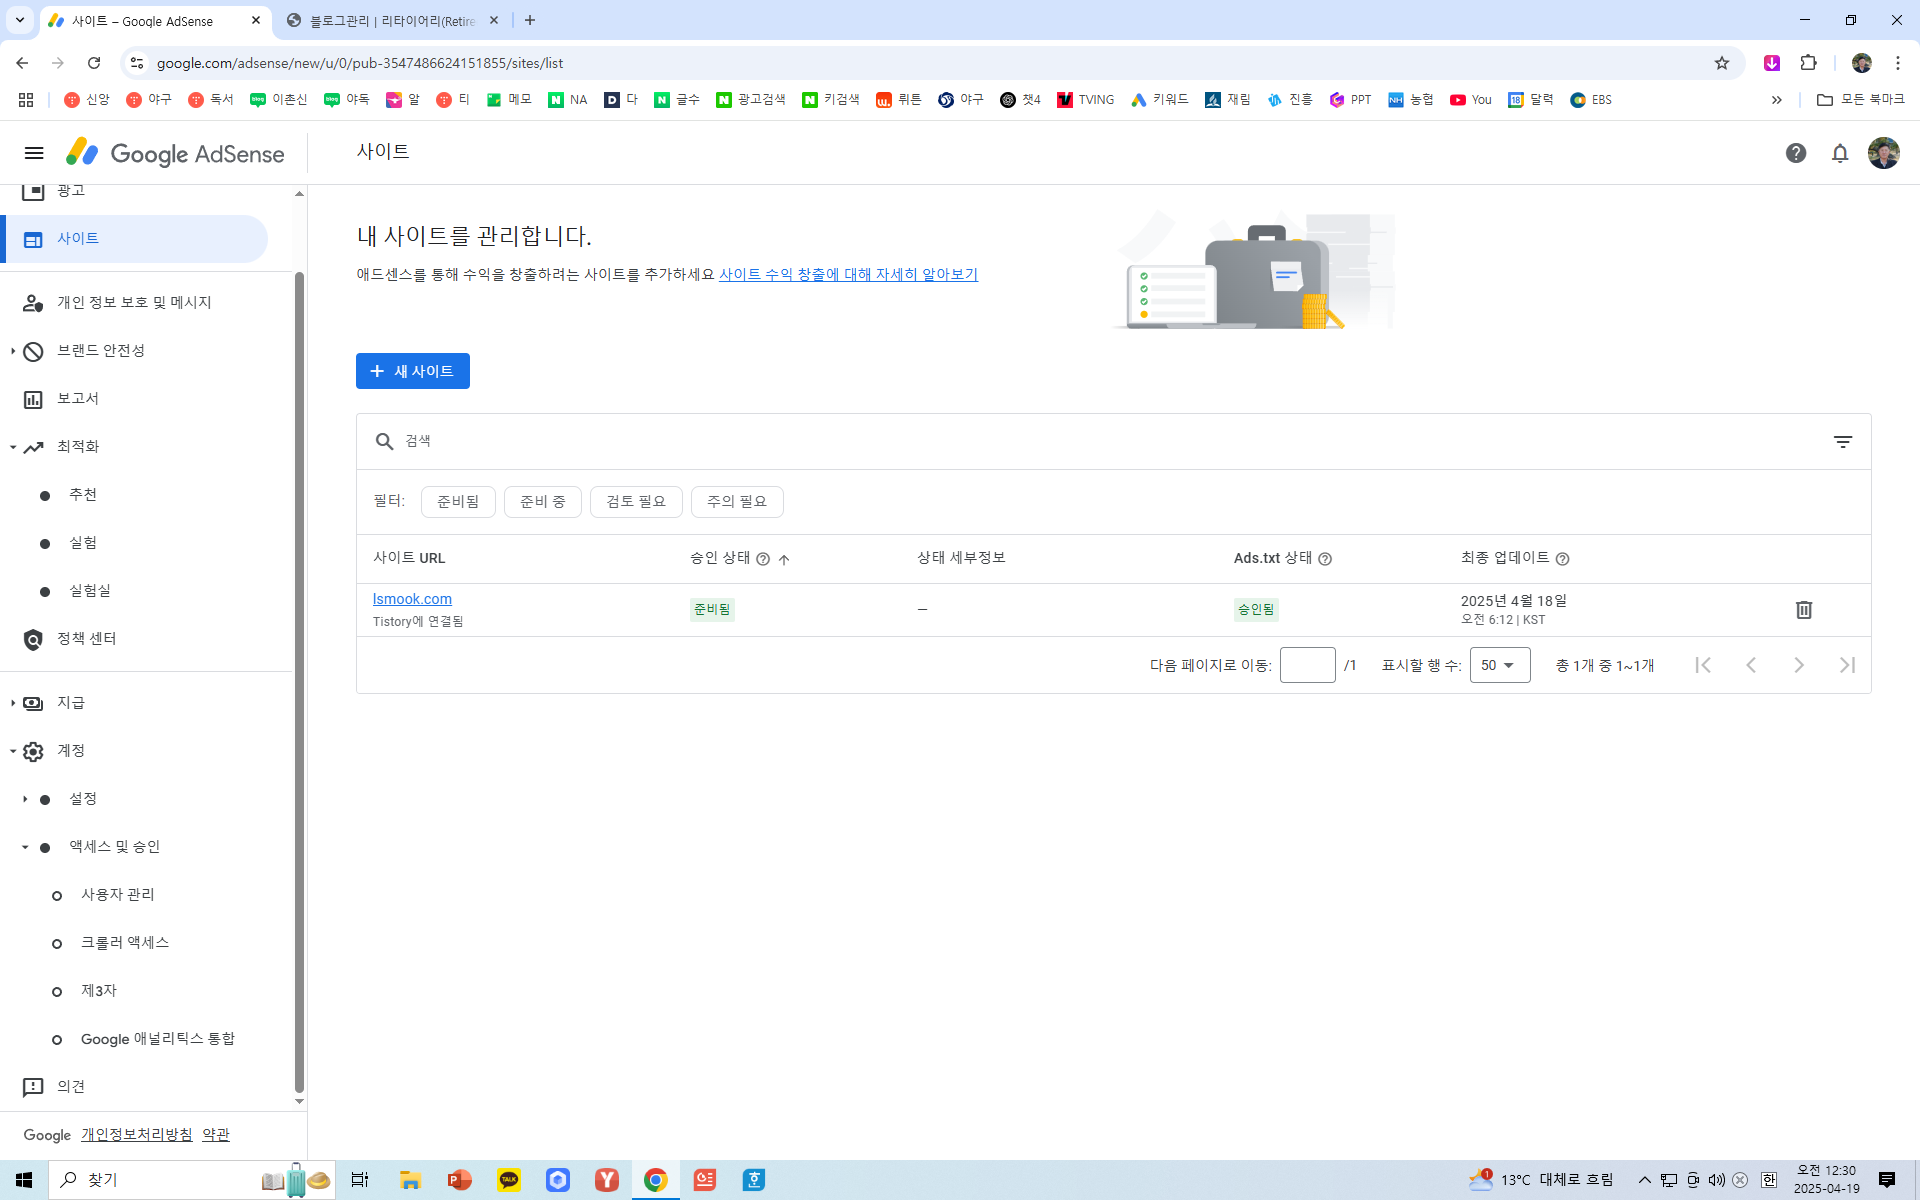1920x1200 pixels.
Task: Open 정책 센터 in the sidebar
Action: [x=86, y=639]
